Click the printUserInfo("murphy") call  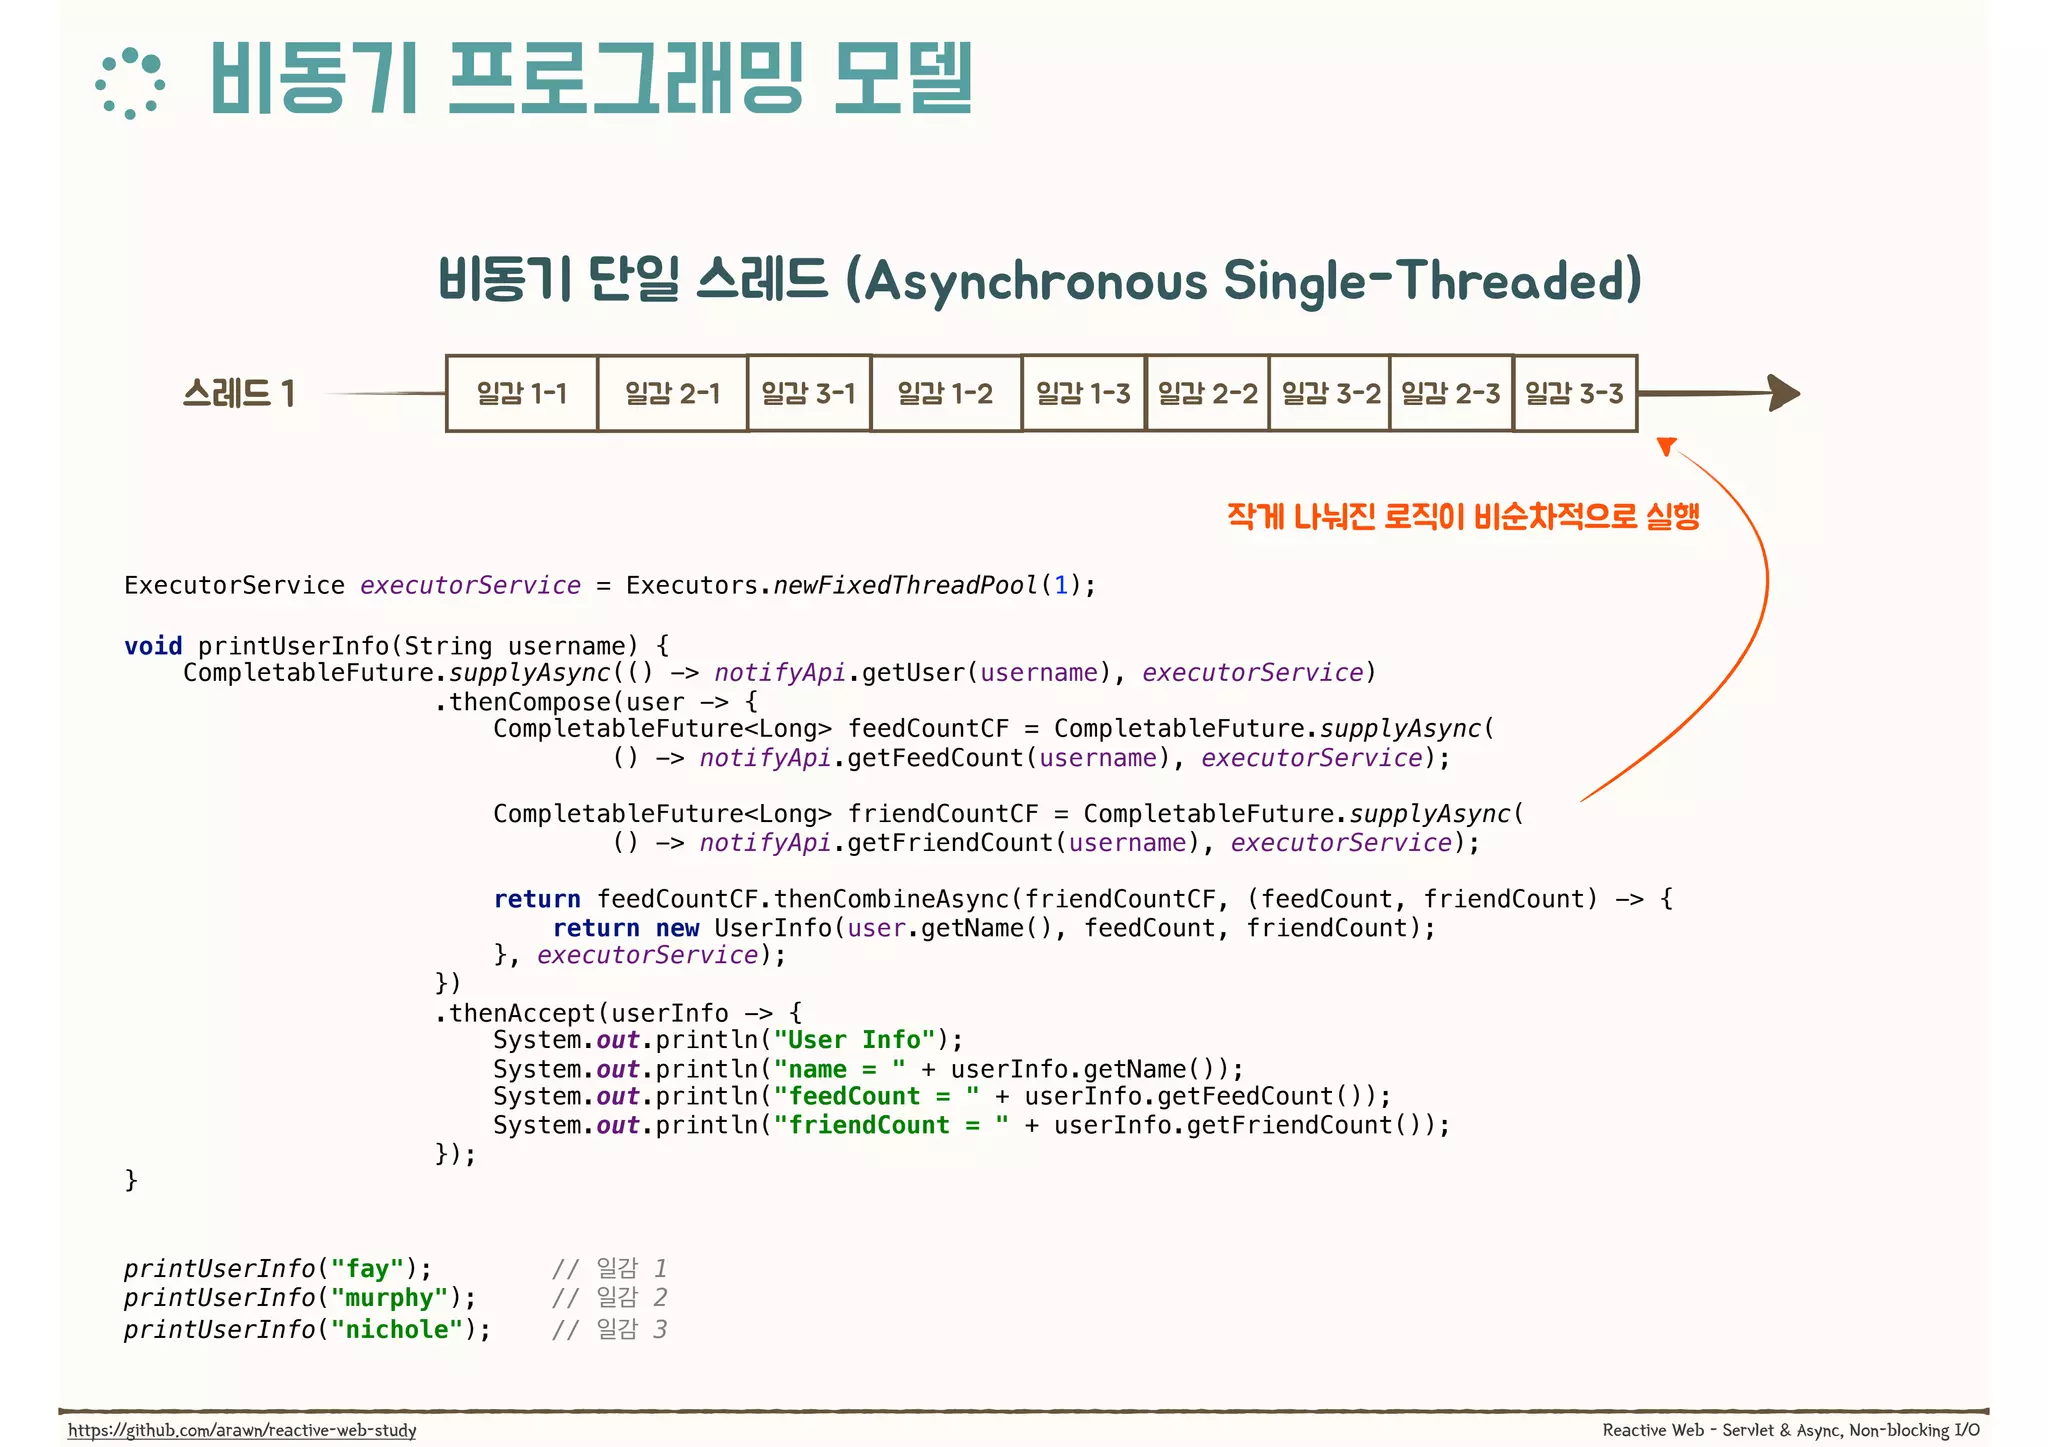pos(300,1298)
